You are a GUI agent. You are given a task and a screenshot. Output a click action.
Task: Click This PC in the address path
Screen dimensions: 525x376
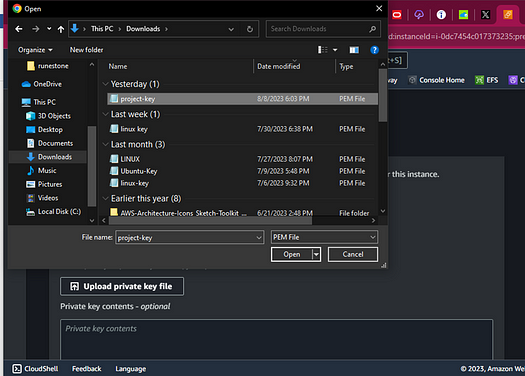[102, 29]
